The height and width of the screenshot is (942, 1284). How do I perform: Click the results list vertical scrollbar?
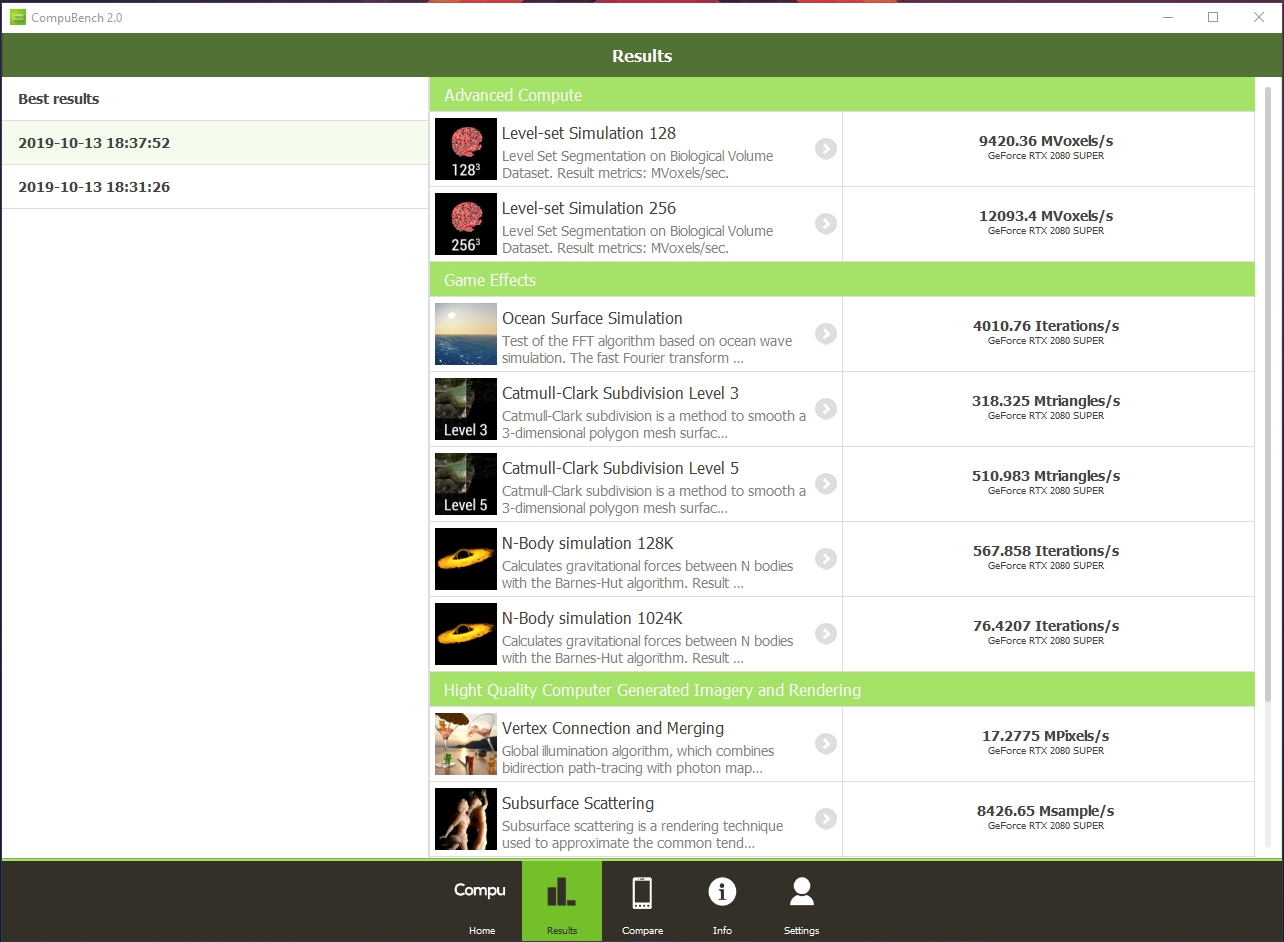pyautogui.click(x=1268, y=395)
